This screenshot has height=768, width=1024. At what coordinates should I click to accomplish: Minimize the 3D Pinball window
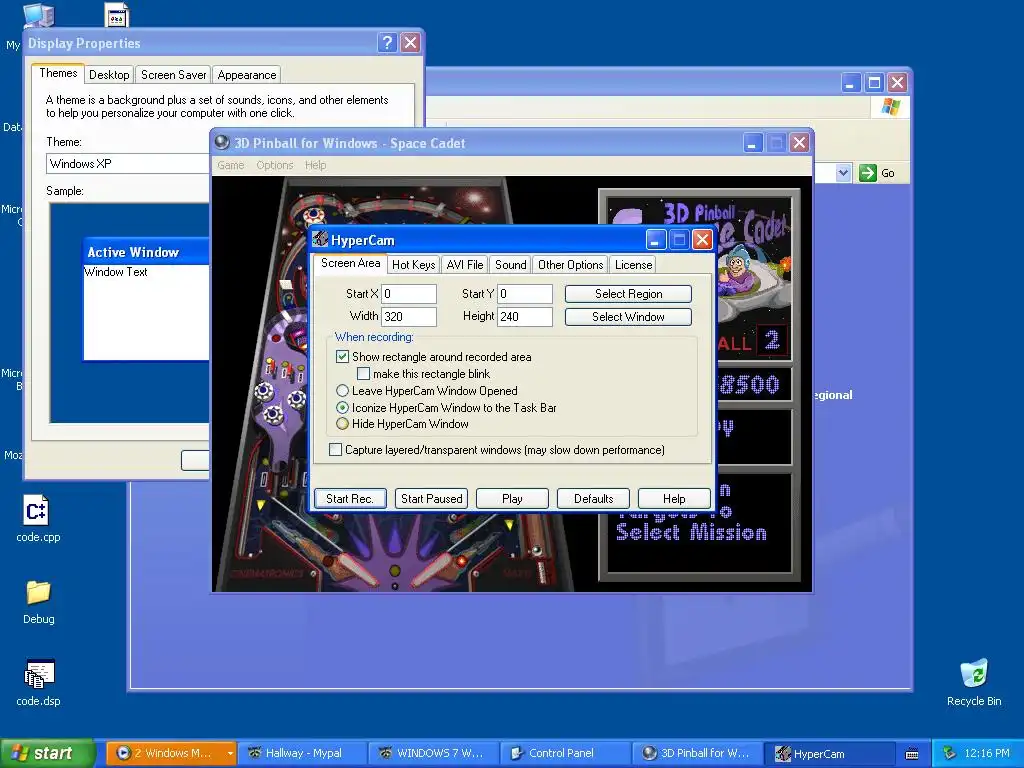753,142
